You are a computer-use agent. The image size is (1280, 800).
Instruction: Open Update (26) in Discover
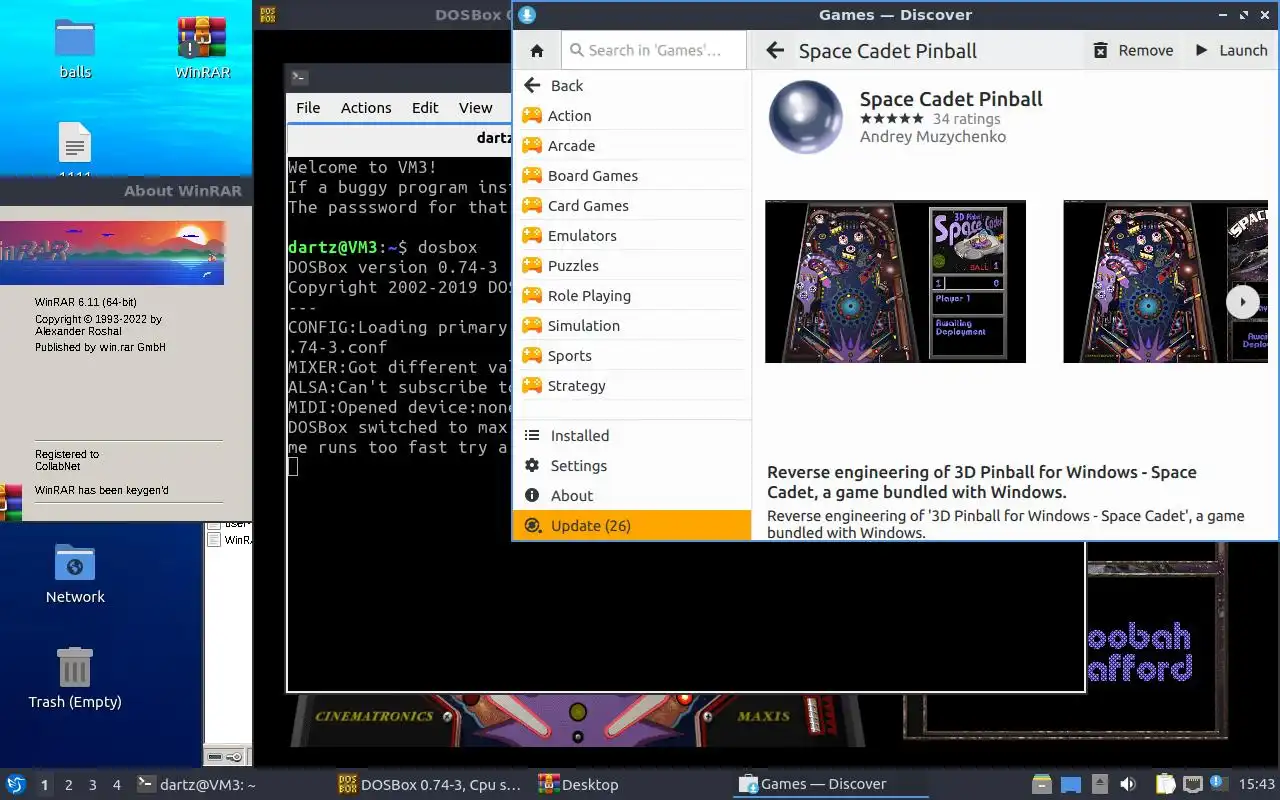631,526
